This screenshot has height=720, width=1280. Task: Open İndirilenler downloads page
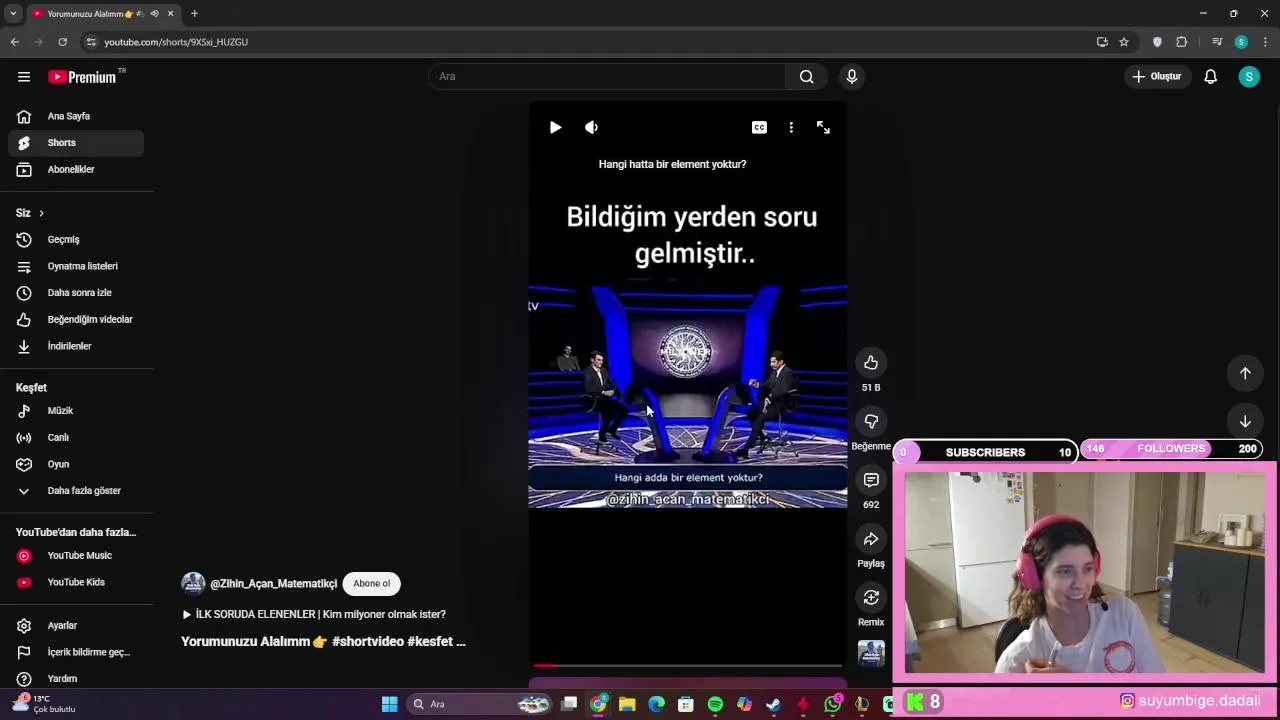pos(76,346)
